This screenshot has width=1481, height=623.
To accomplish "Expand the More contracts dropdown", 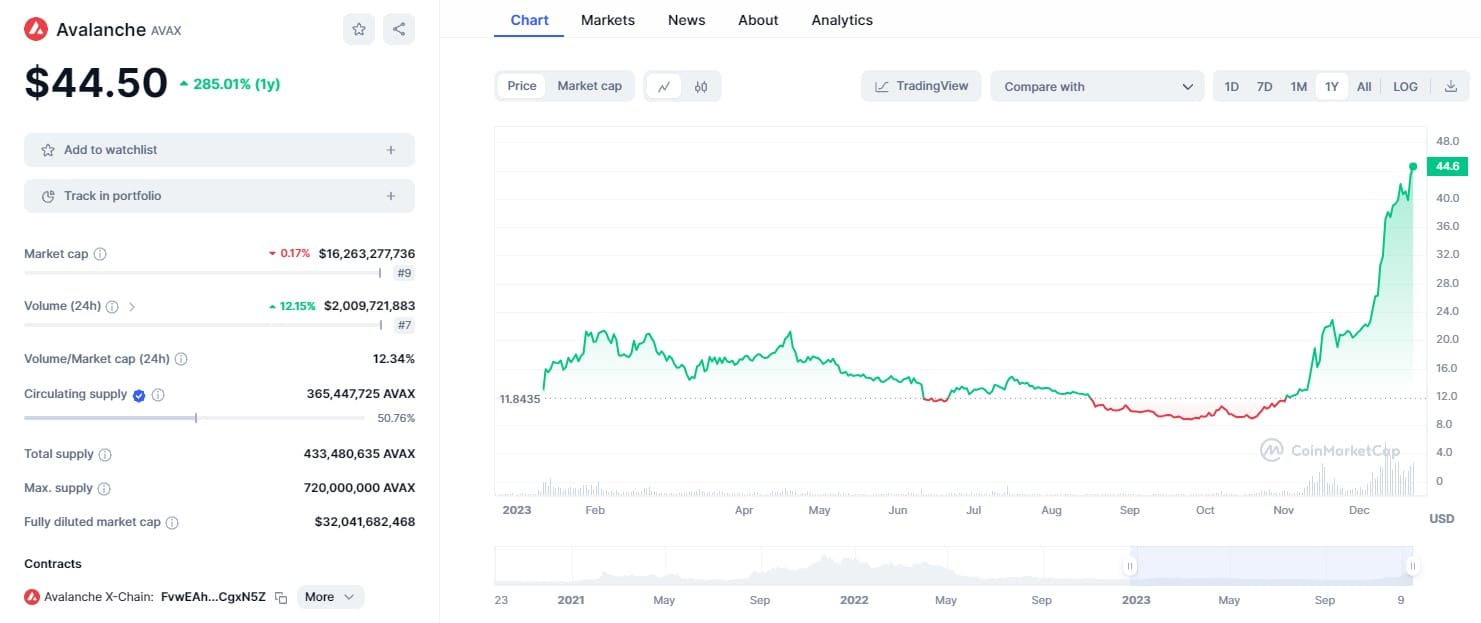I will pyautogui.click(x=329, y=597).
